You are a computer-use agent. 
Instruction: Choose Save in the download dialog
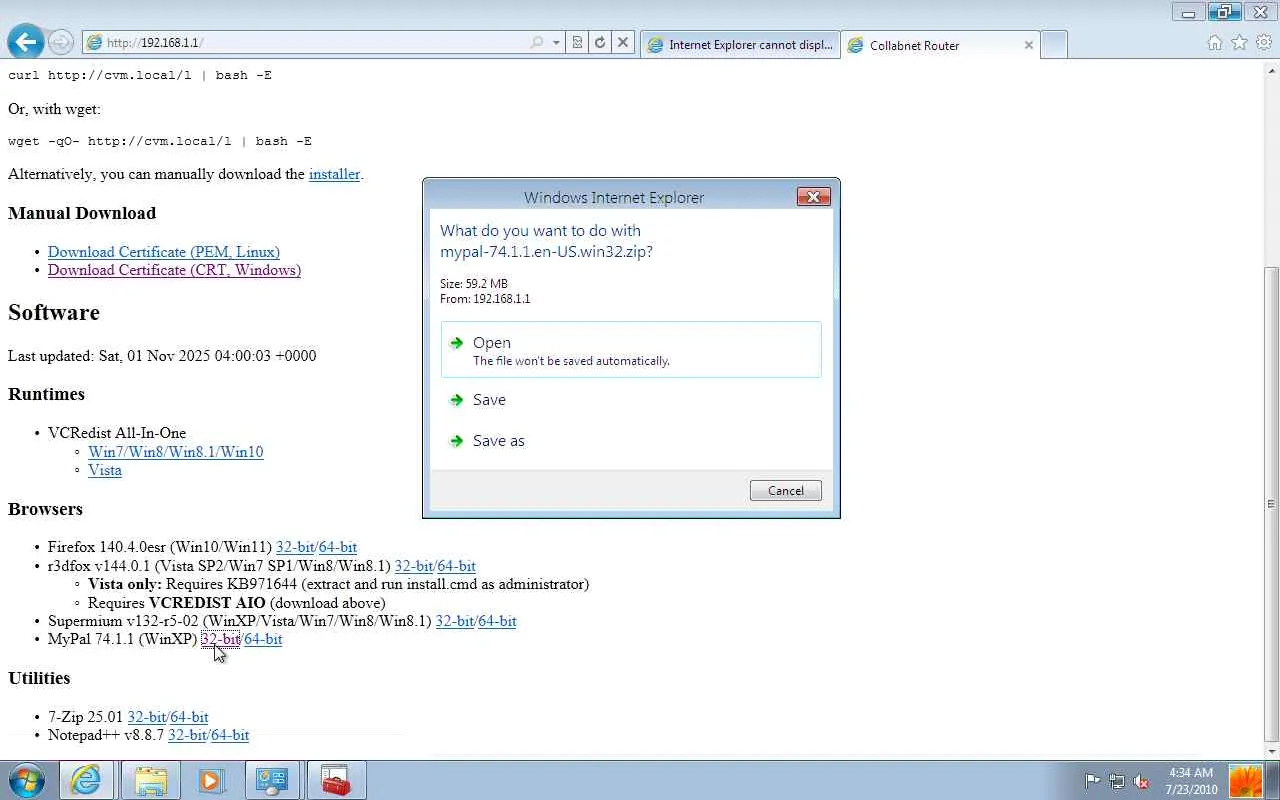(x=631, y=400)
